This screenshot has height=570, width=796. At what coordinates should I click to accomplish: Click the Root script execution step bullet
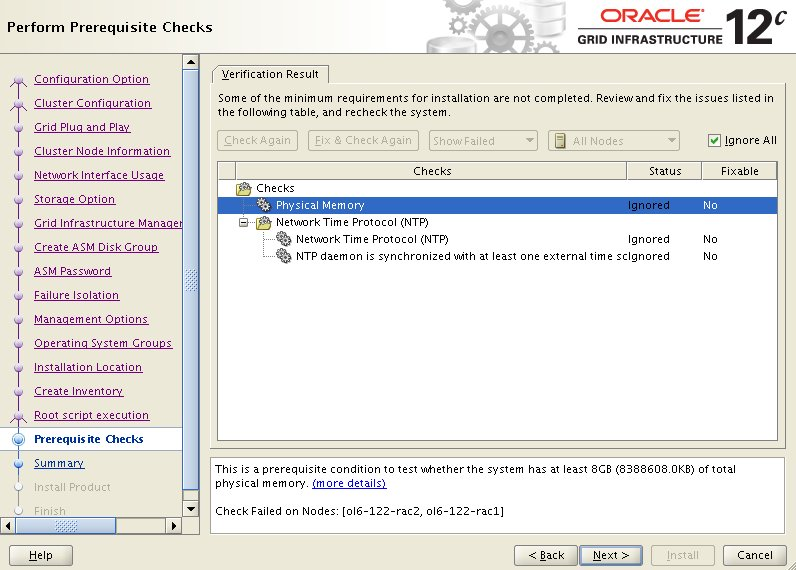point(18,416)
